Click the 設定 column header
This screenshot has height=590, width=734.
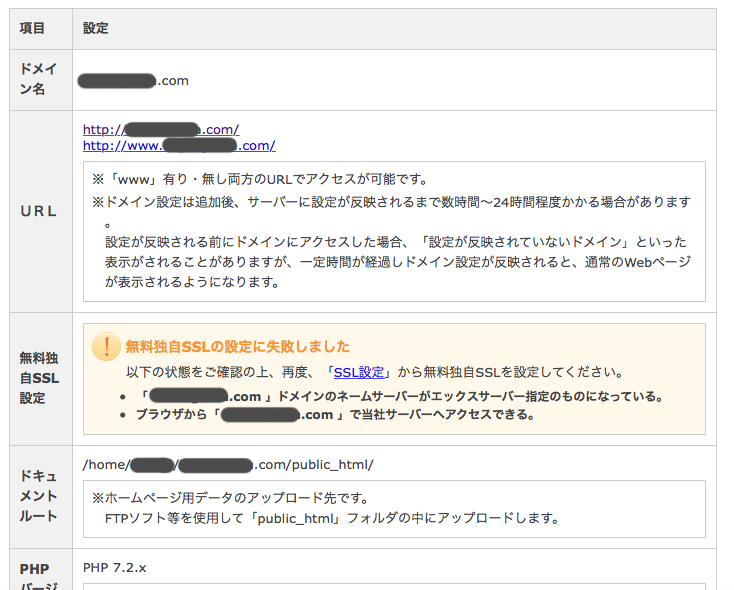(x=96, y=29)
